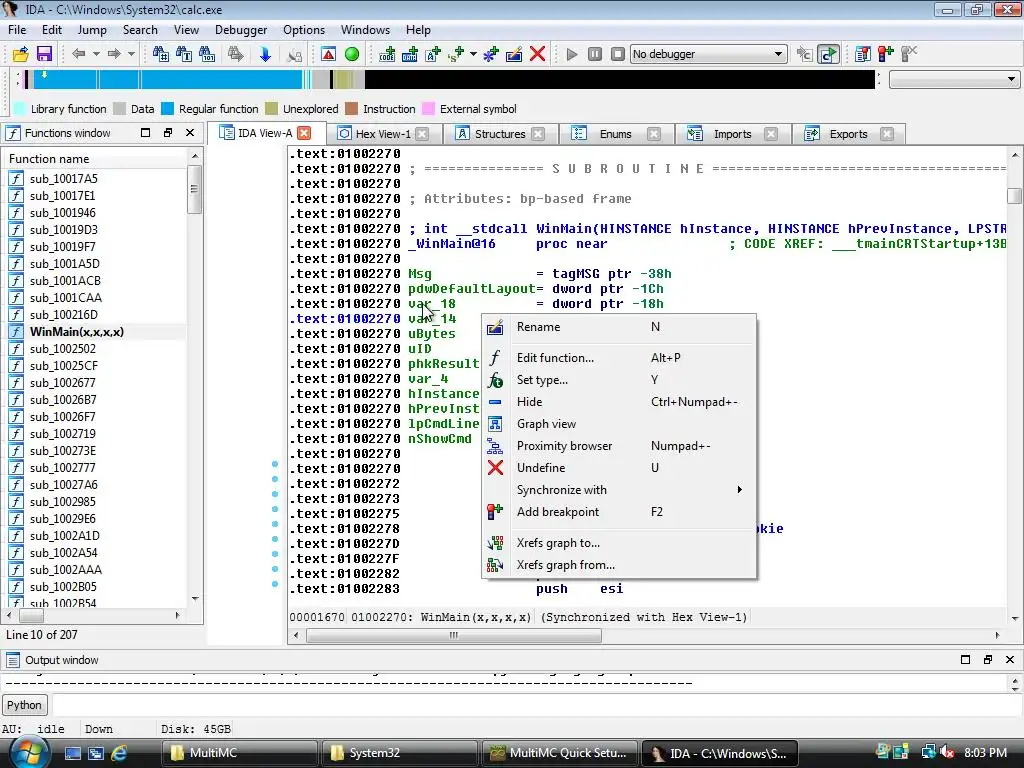Choose Undefine in the context menu

(619, 468)
